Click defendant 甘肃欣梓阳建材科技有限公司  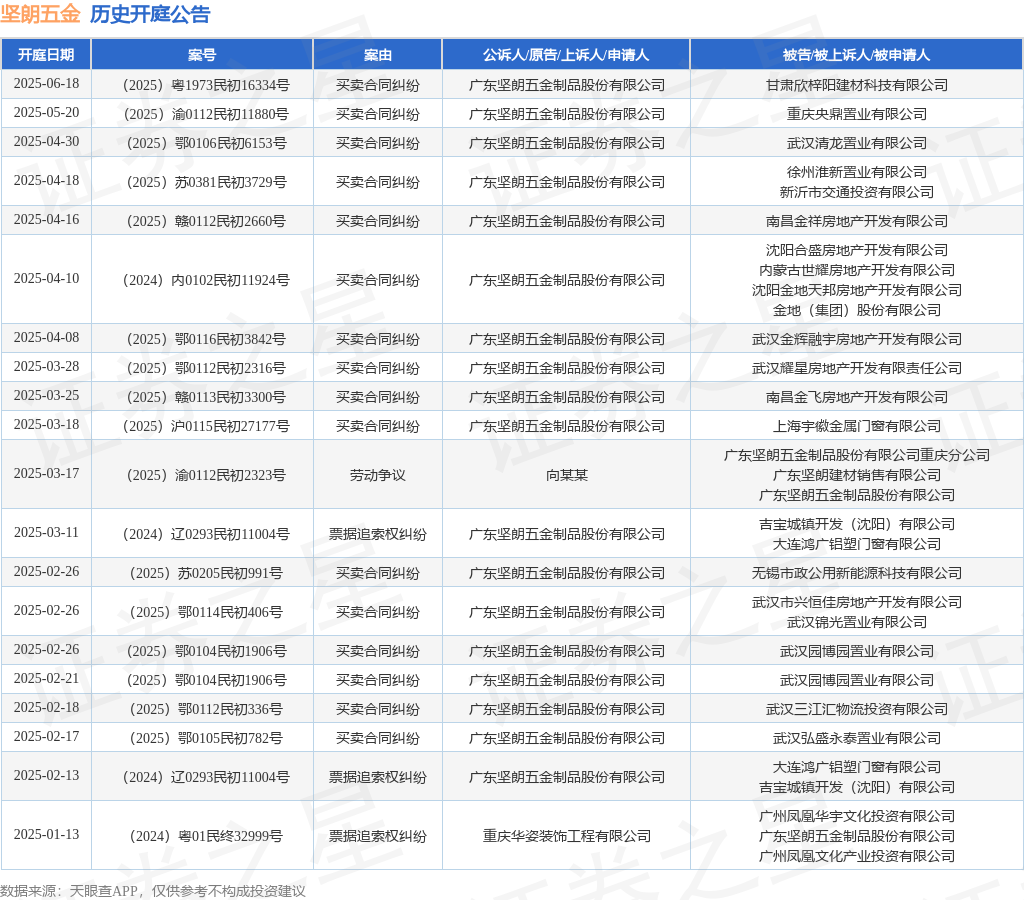[x=857, y=86]
